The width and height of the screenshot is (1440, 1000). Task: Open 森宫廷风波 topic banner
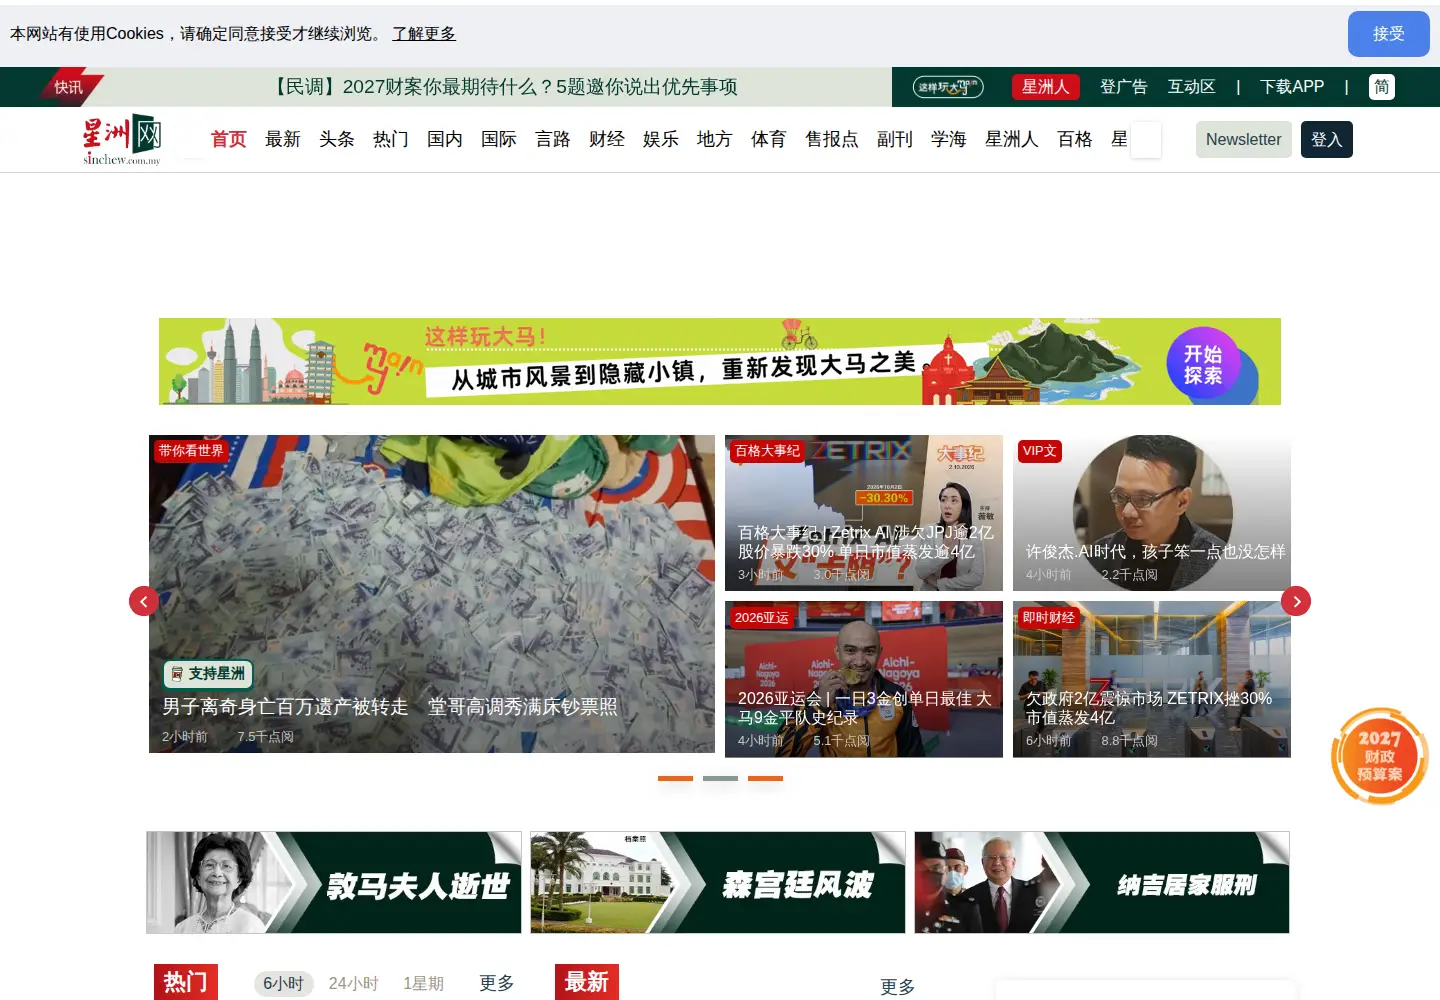[718, 883]
